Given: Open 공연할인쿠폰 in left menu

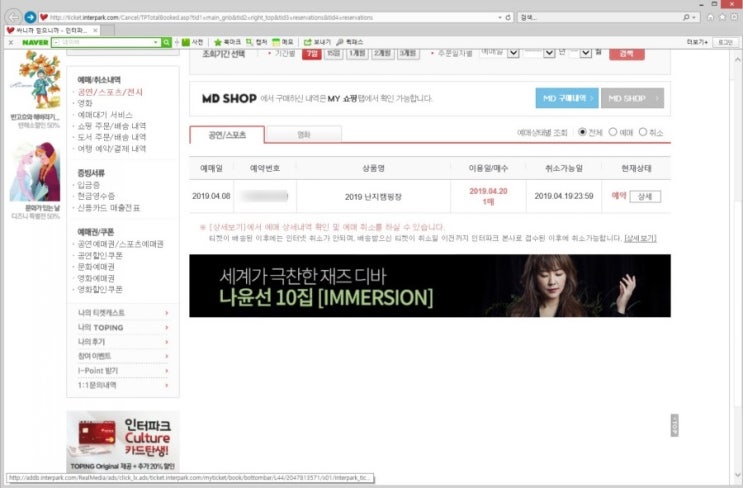Looking at the screenshot, I should pyautogui.click(x=100, y=255).
